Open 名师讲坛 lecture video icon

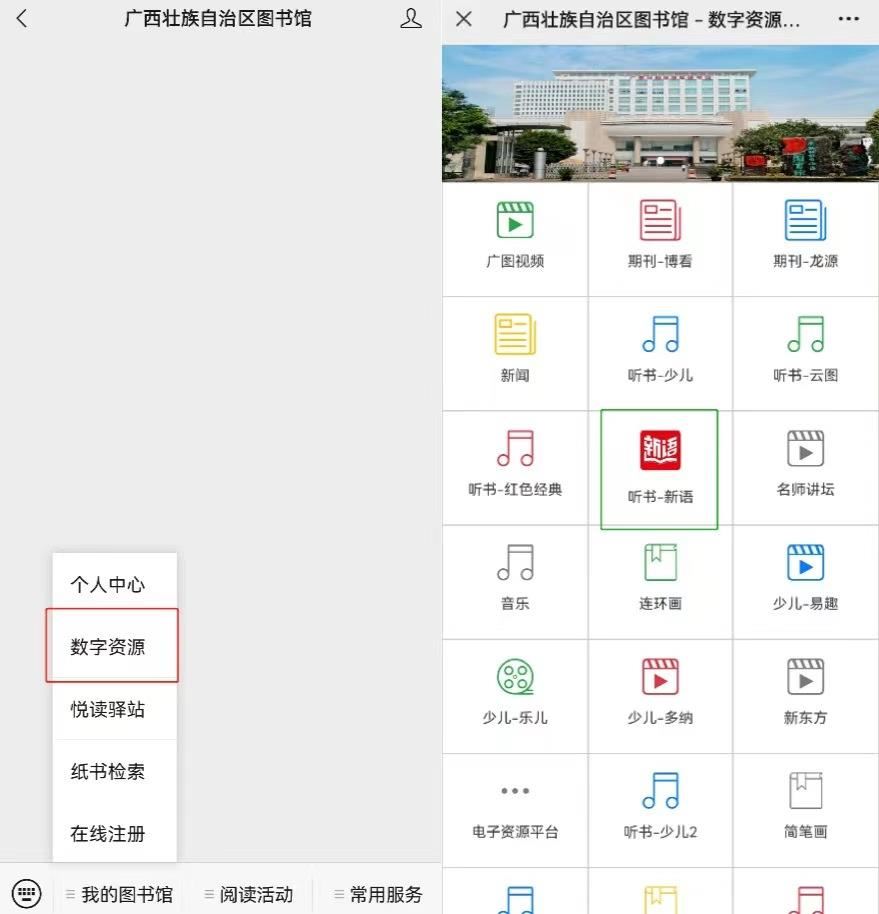[x=806, y=448]
